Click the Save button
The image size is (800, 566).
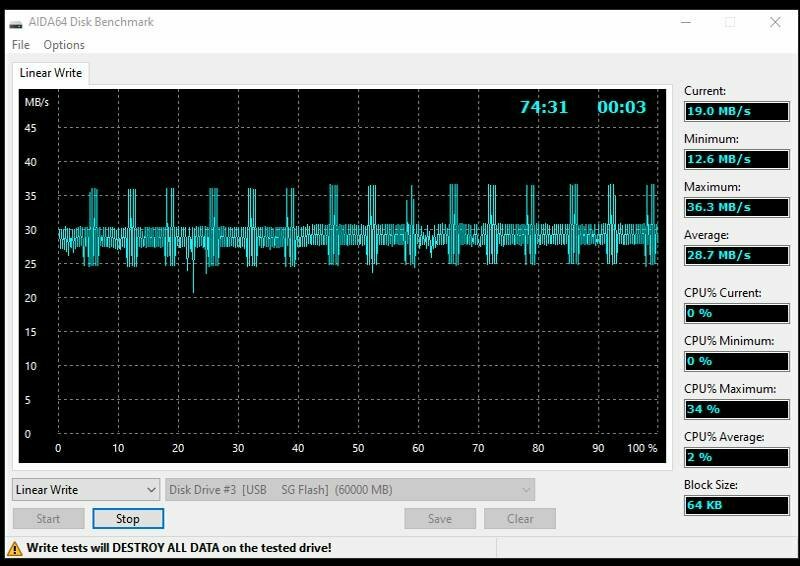coord(440,519)
